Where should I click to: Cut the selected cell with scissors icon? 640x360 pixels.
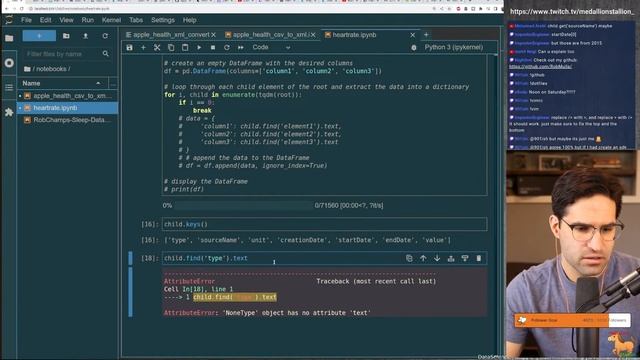point(157,47)
